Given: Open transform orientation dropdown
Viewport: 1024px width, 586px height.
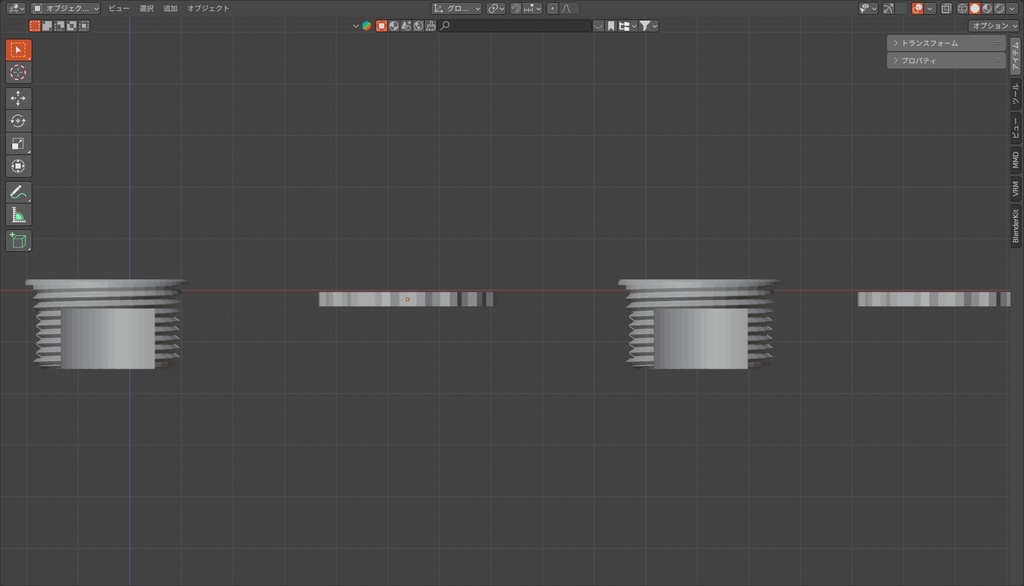Looking at the screenshot, I should coord(456,8).
